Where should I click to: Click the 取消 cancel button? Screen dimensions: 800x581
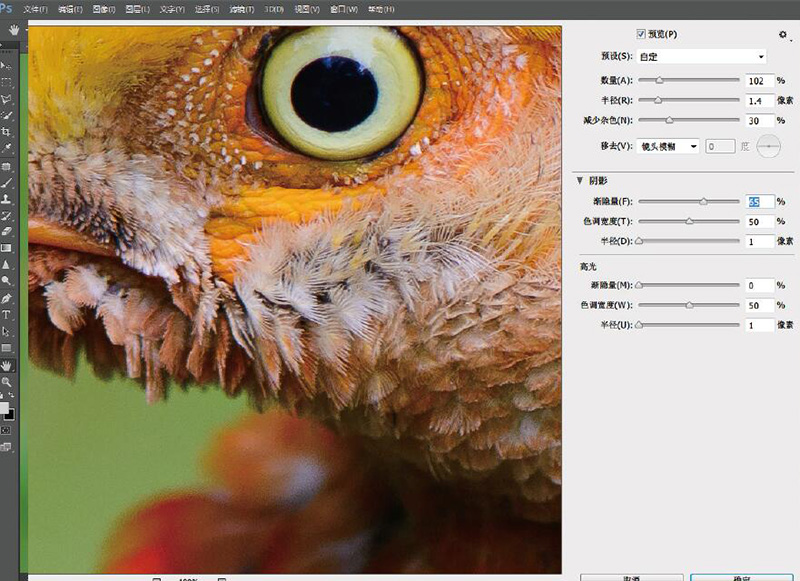[x=632, y=577]
